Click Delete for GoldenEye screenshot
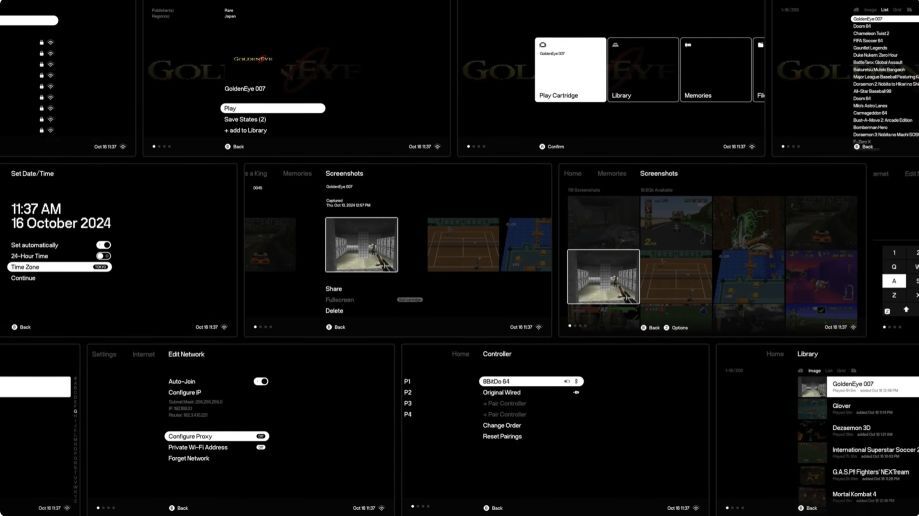Viewport: 919px width, 516px height. [334, 311]
